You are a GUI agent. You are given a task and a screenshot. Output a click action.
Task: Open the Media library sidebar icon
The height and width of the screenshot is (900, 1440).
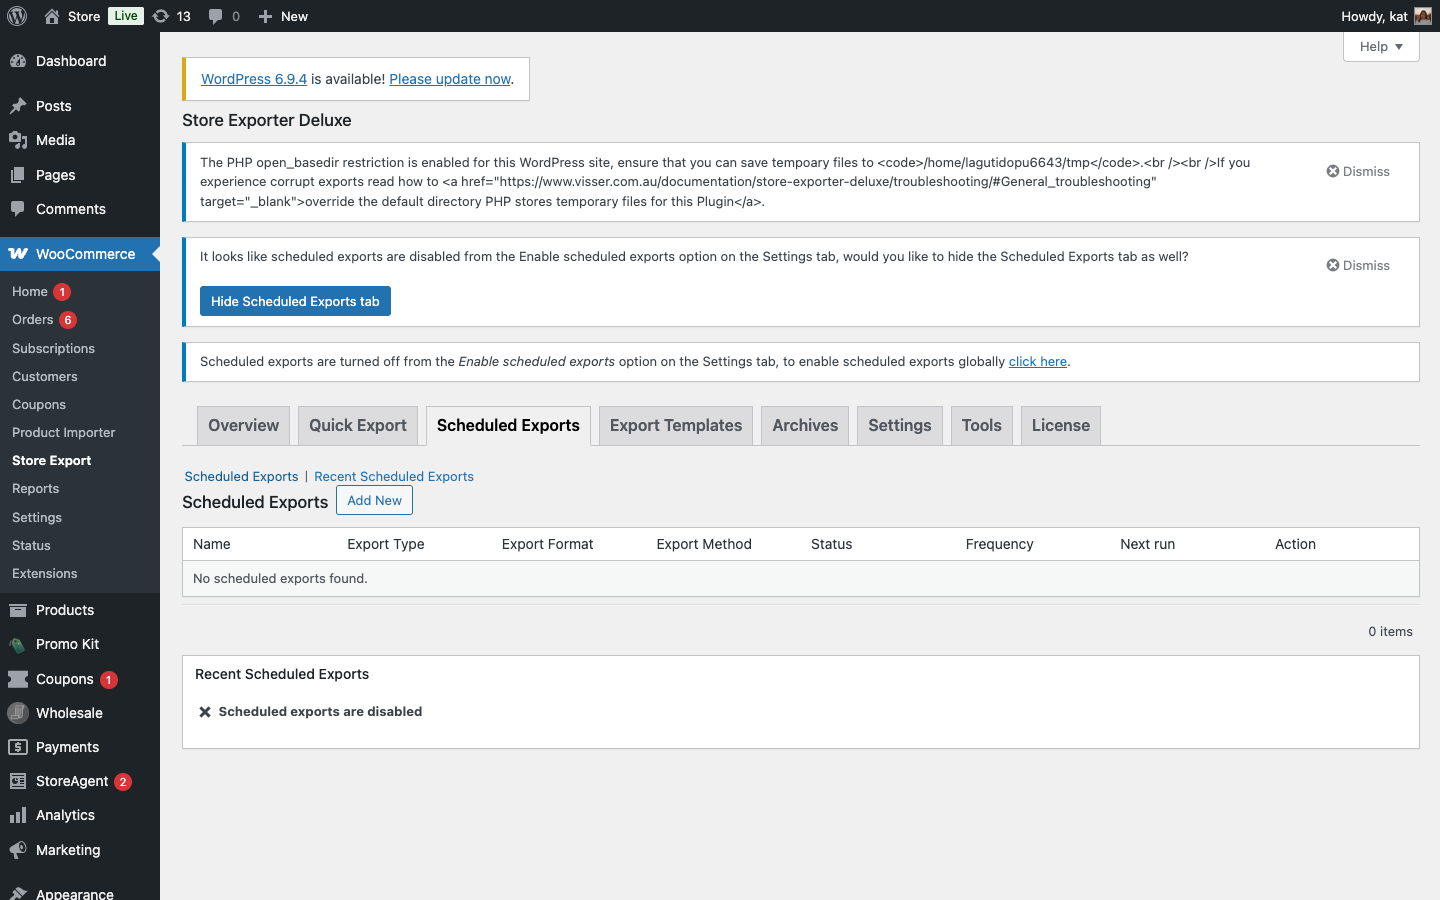(x=20, y=140)
